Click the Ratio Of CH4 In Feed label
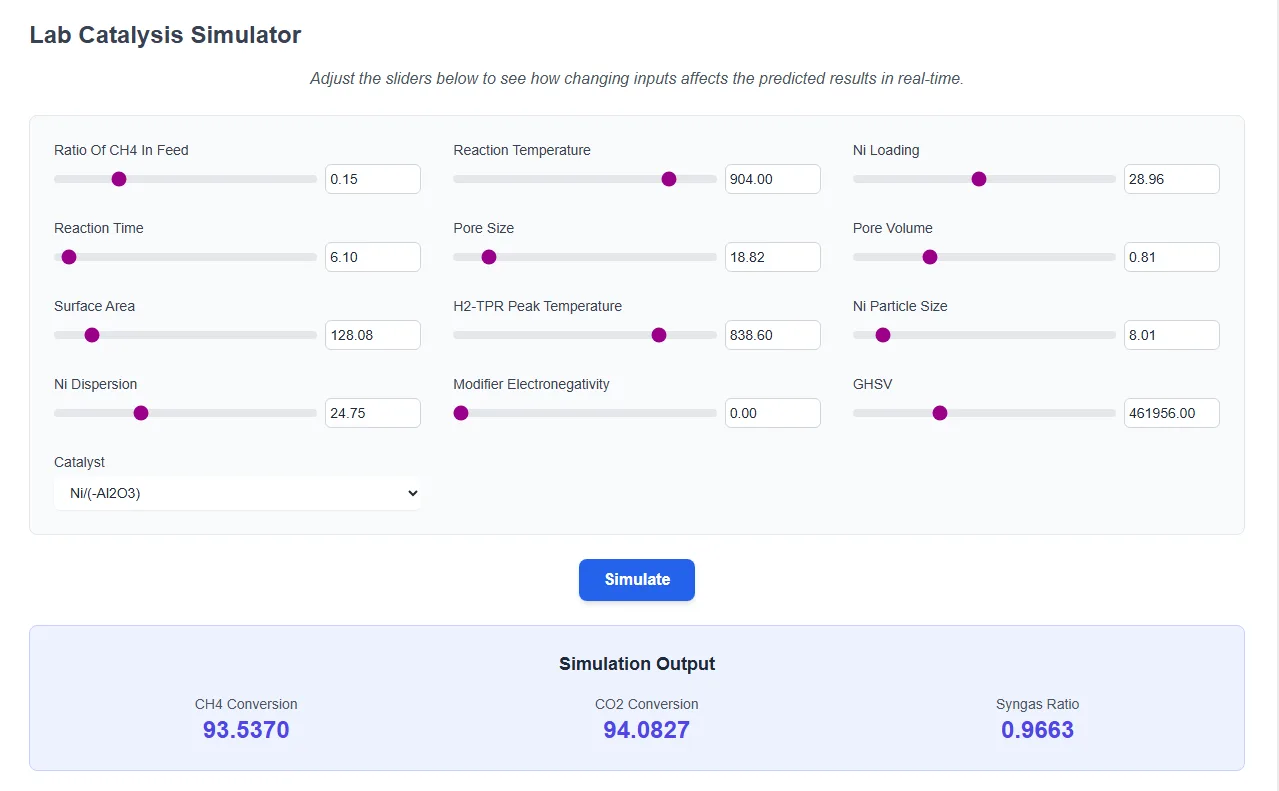Image resolution: width=1279 pixels, height=791 pixels. [x=121, y=150]
